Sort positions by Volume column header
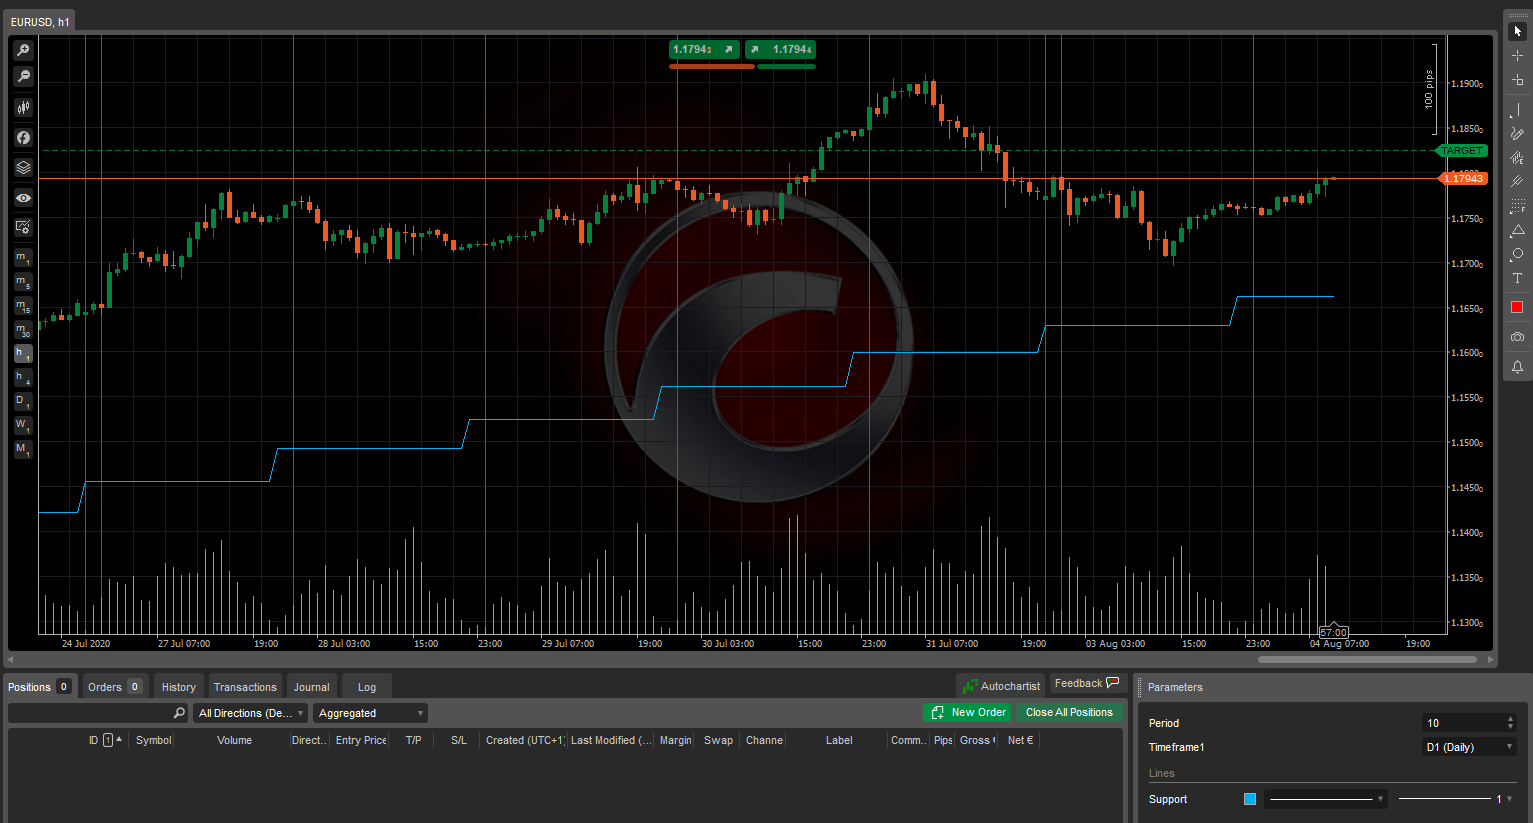 (234, 740)
